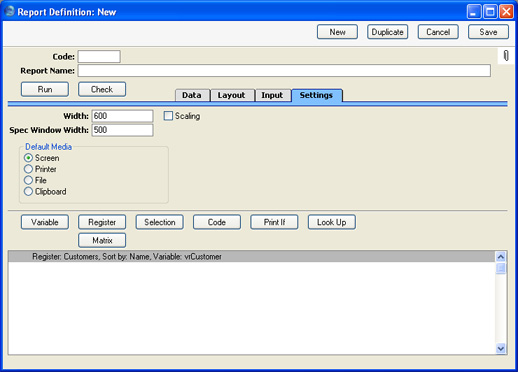Image resolution: width=518 pixels, height=372 pixels.
Task: Select the File default media option
Action: (28, 180)
